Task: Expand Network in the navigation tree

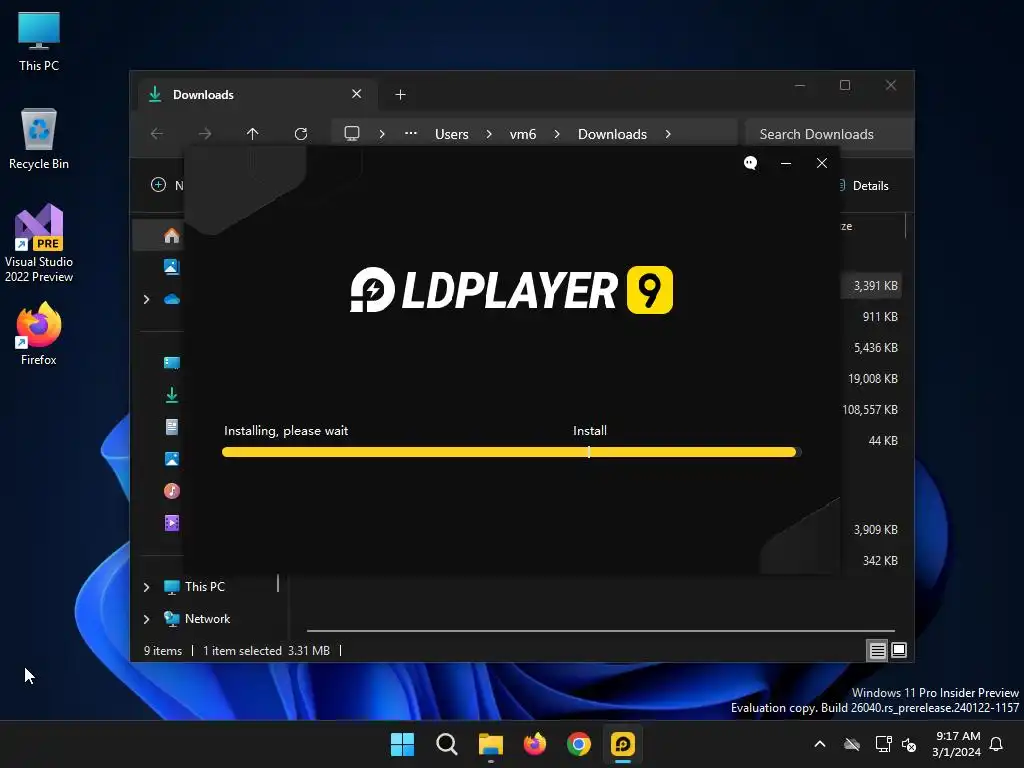Action: [146, 619]
